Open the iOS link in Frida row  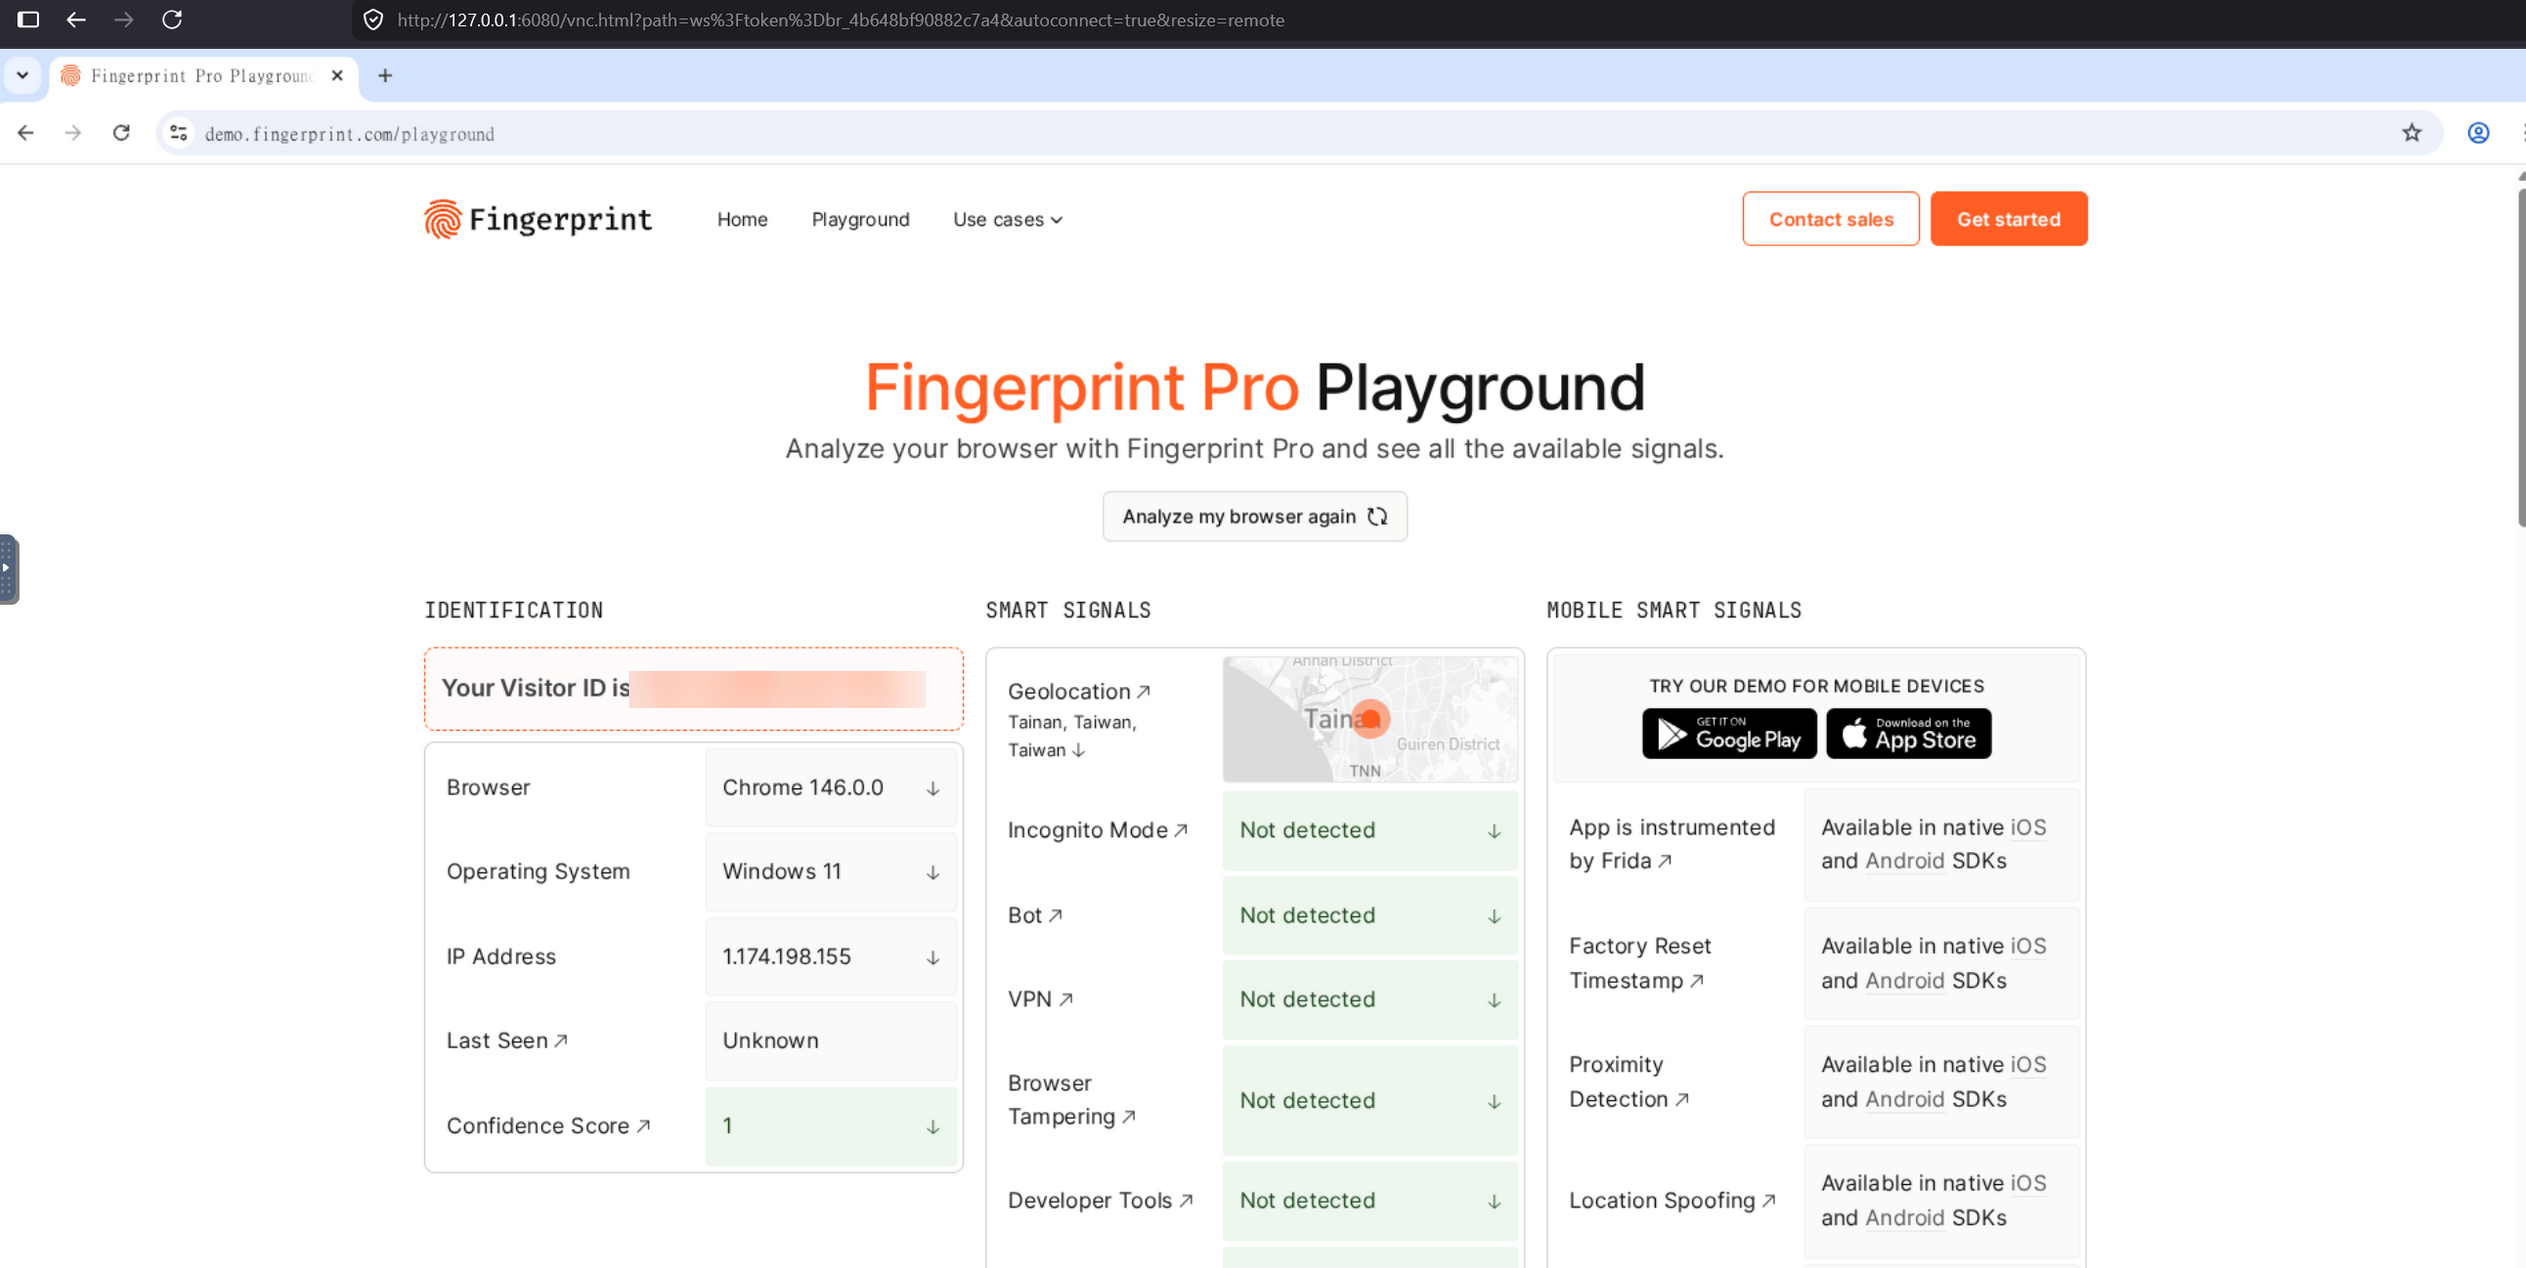[2027, 828]
